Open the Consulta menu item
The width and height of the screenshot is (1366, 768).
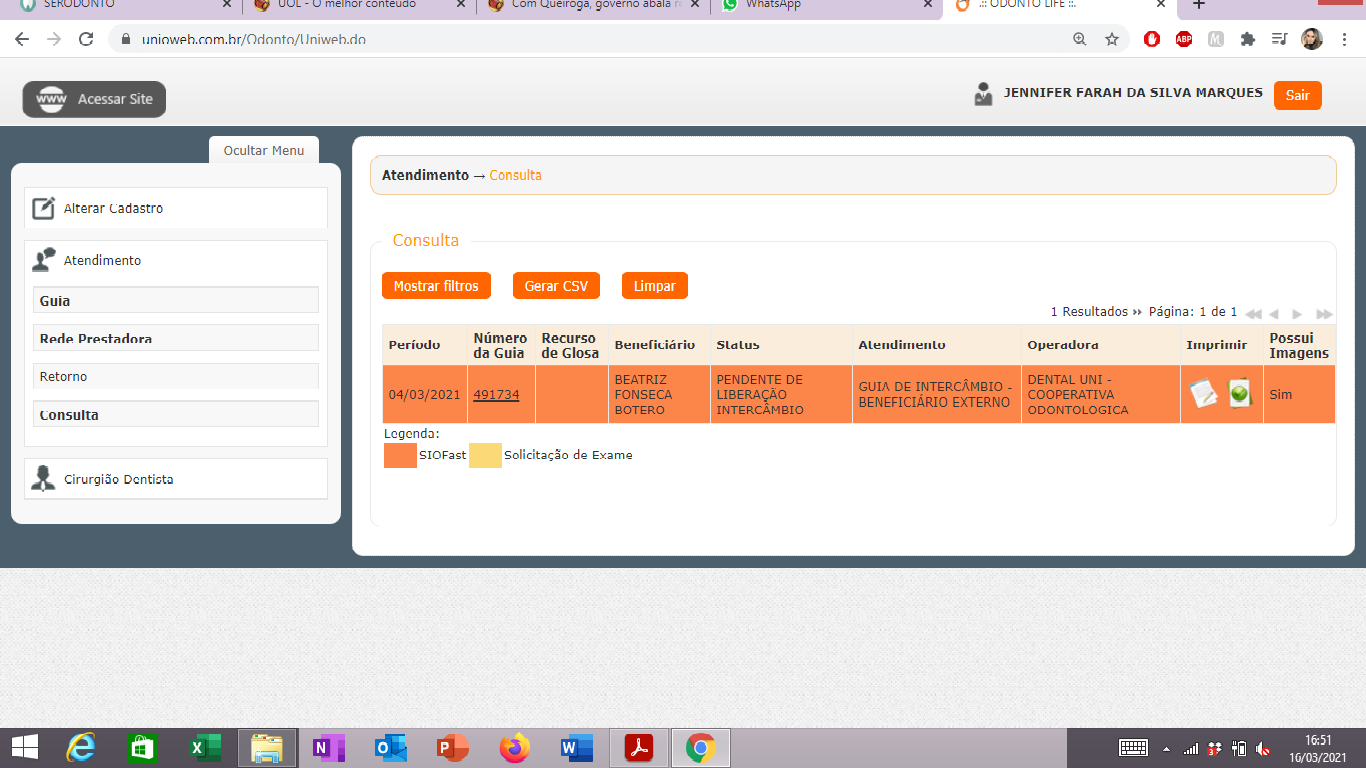click(176, 414)
